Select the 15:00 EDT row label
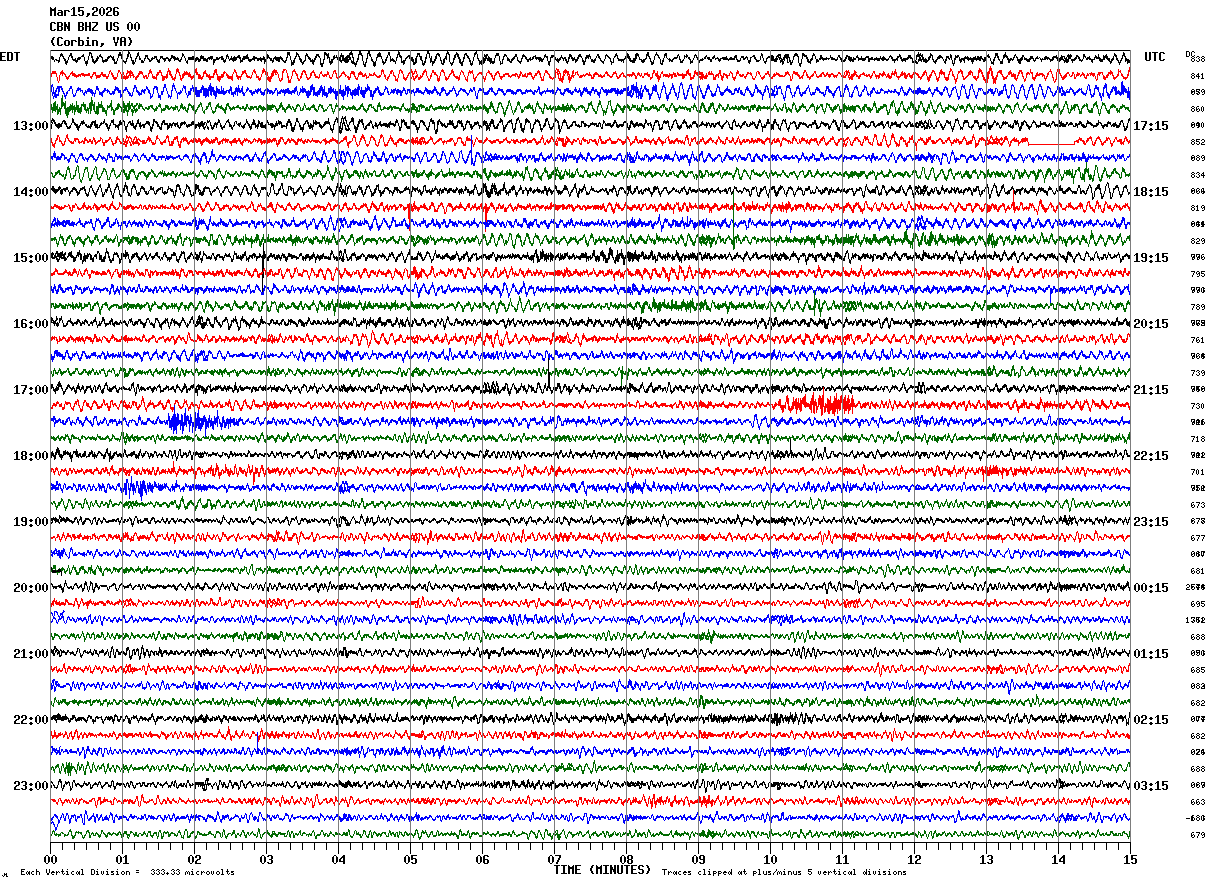This screenshot has height=886, width=1210. pos(31,258)
